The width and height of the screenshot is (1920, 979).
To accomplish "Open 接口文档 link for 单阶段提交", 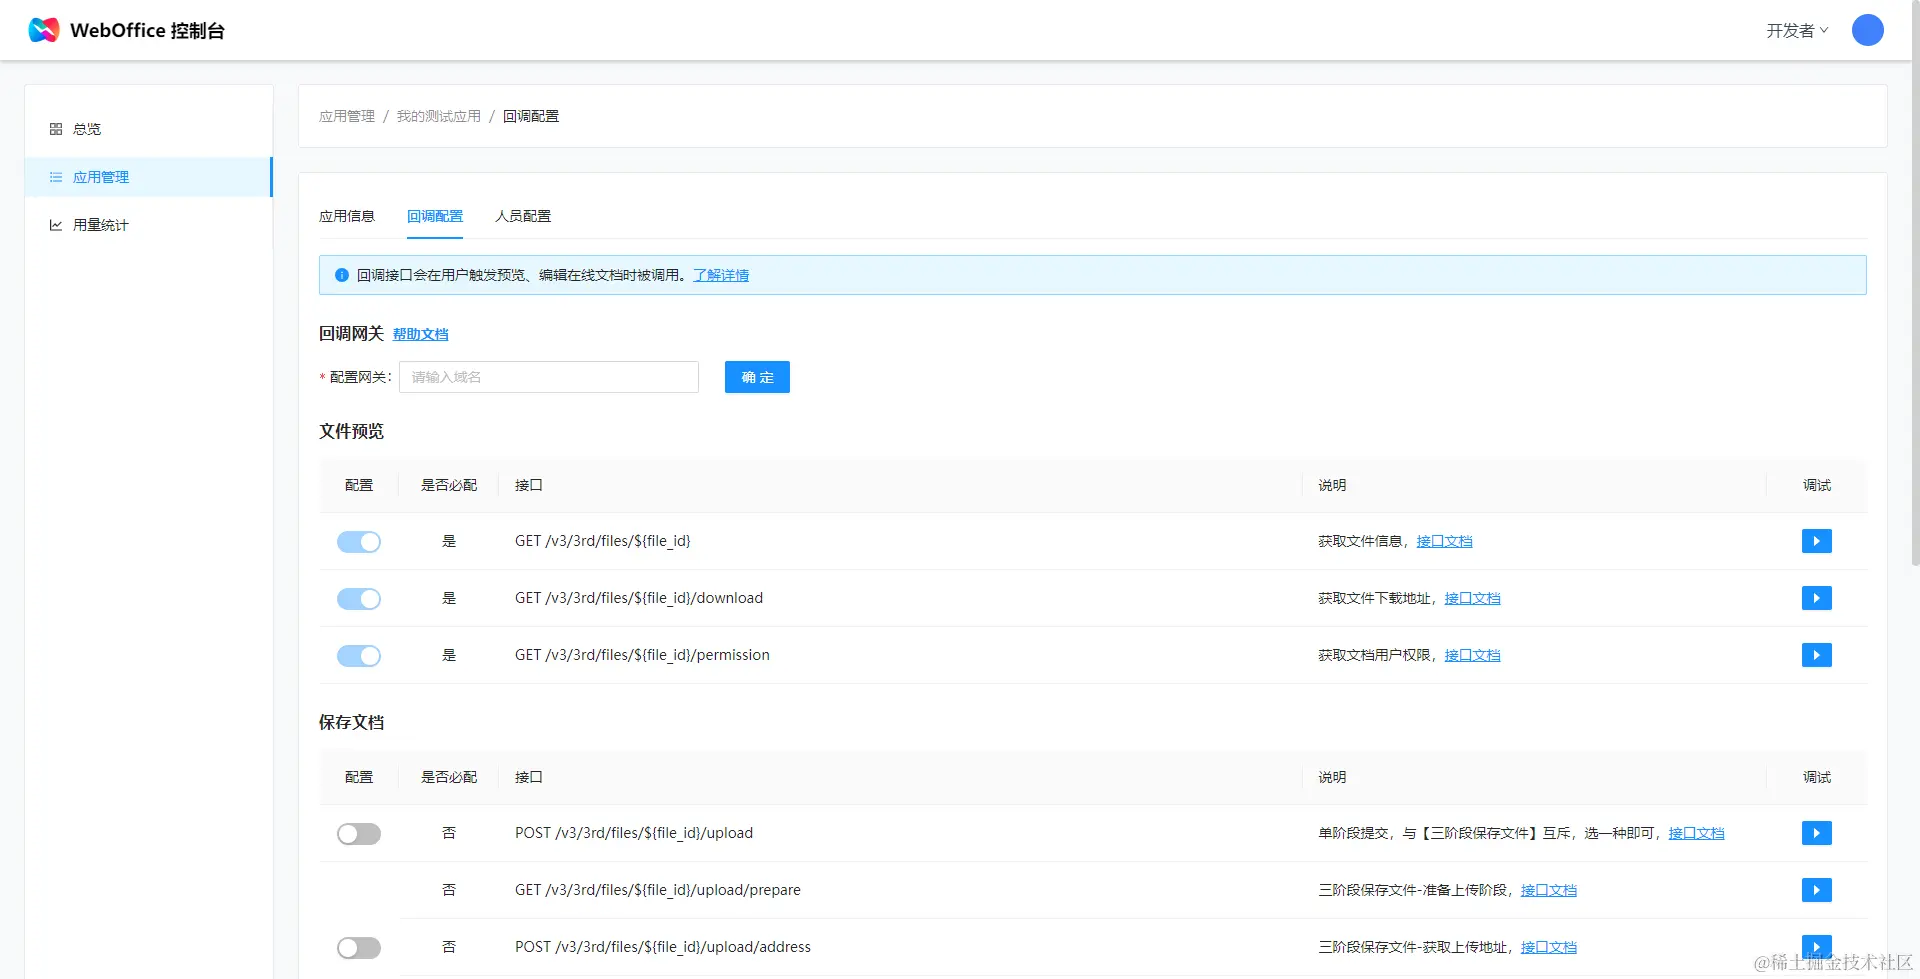I will click(x=1696, y=833).
